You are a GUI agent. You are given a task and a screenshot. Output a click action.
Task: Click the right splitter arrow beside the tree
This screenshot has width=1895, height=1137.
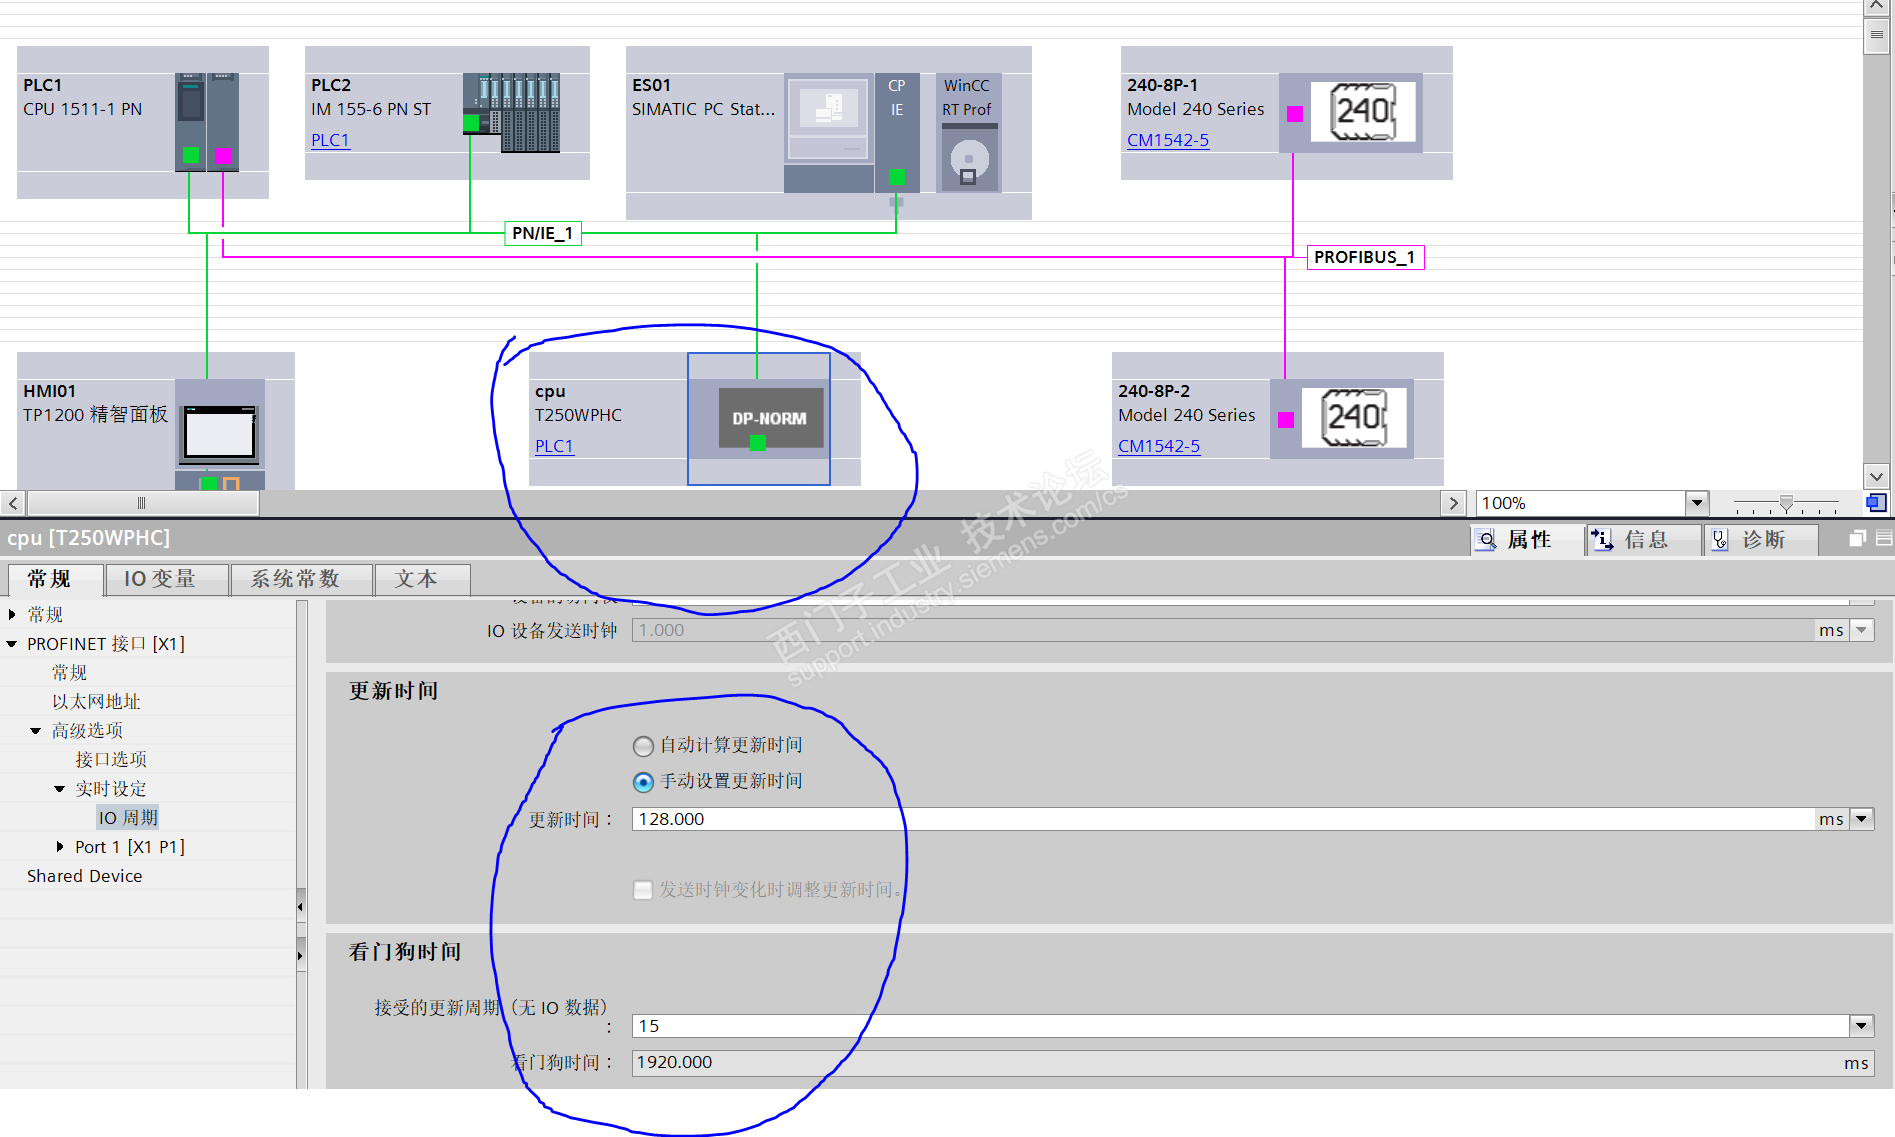[x=300, y=956]
